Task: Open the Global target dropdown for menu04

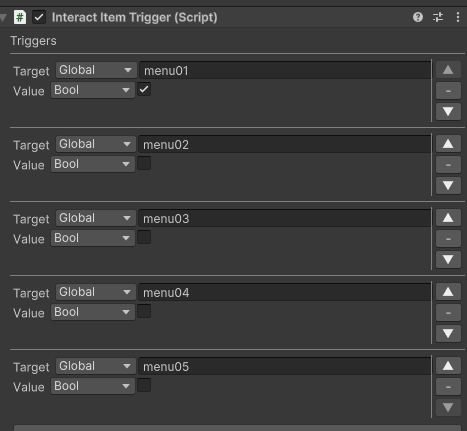Action: (96, 292)
